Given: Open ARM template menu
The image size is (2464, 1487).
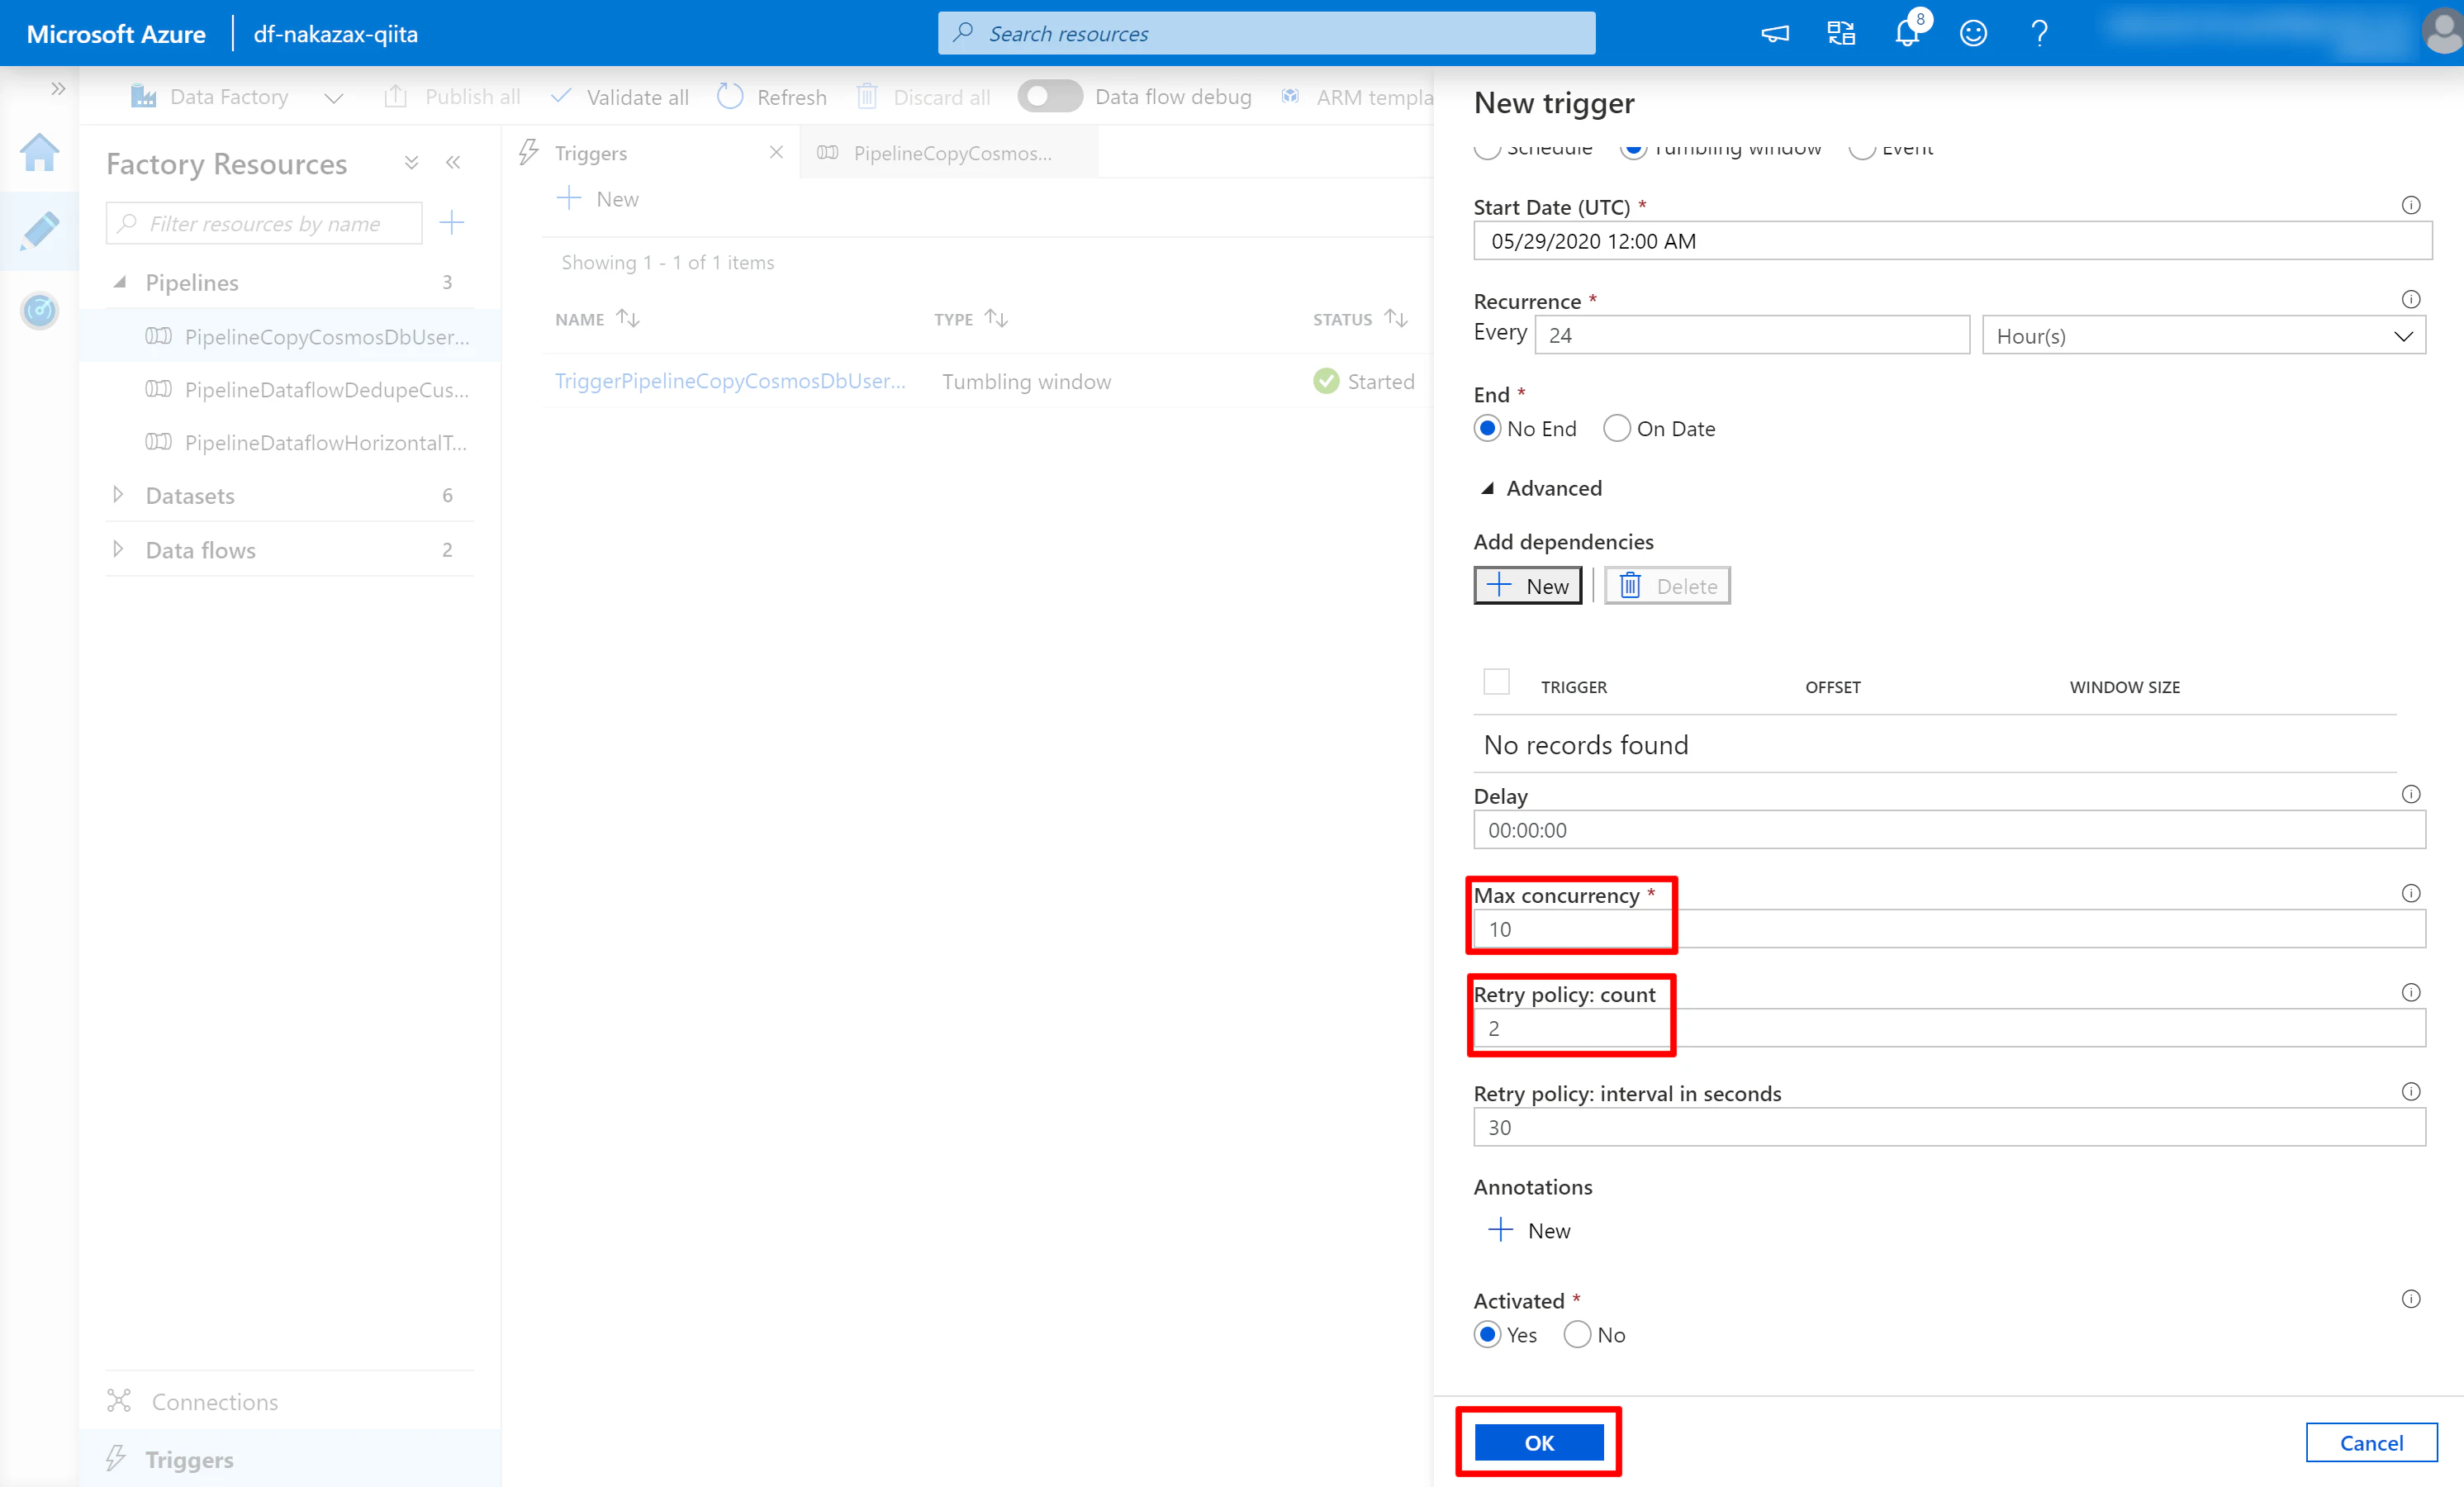Looking at the screenshot, I should 1358,96.
